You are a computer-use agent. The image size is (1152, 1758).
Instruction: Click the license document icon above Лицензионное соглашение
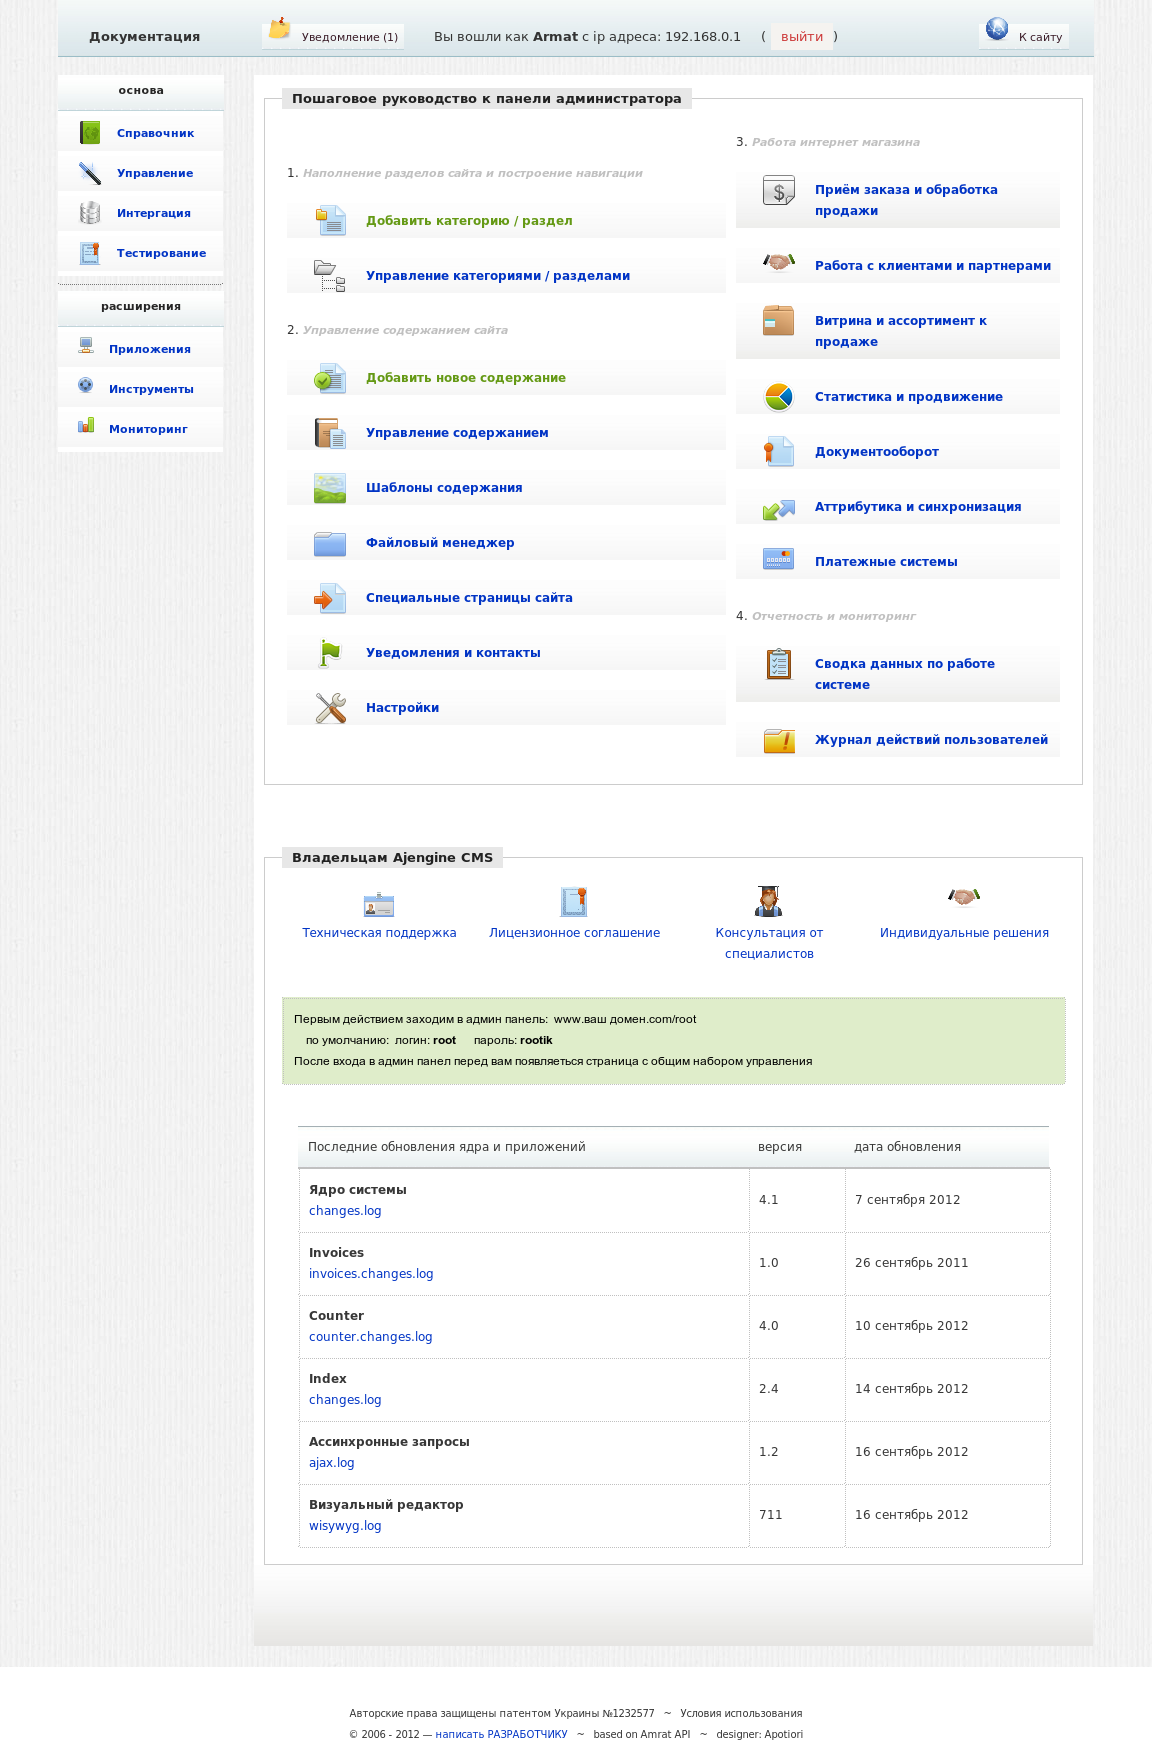[574, 902]
